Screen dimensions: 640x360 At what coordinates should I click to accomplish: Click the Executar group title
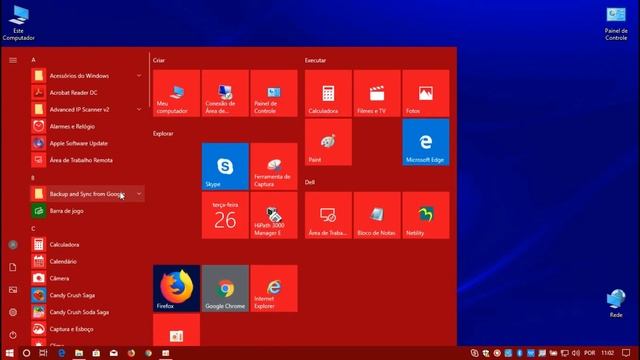point(315,60)
